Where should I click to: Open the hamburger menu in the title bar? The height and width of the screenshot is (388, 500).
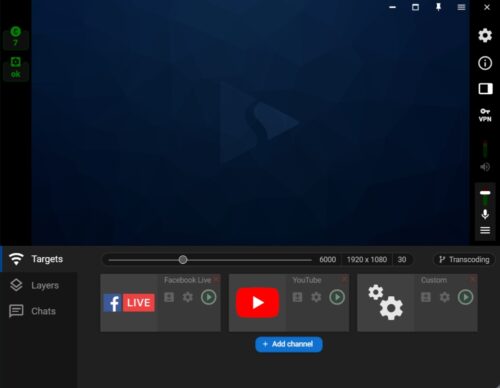(461, 7)
